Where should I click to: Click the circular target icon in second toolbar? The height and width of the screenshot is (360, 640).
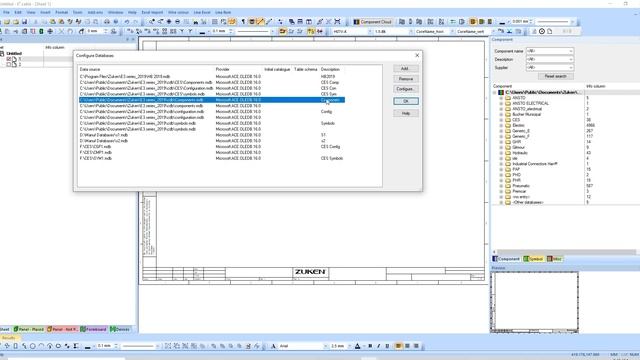click(542, 31)
